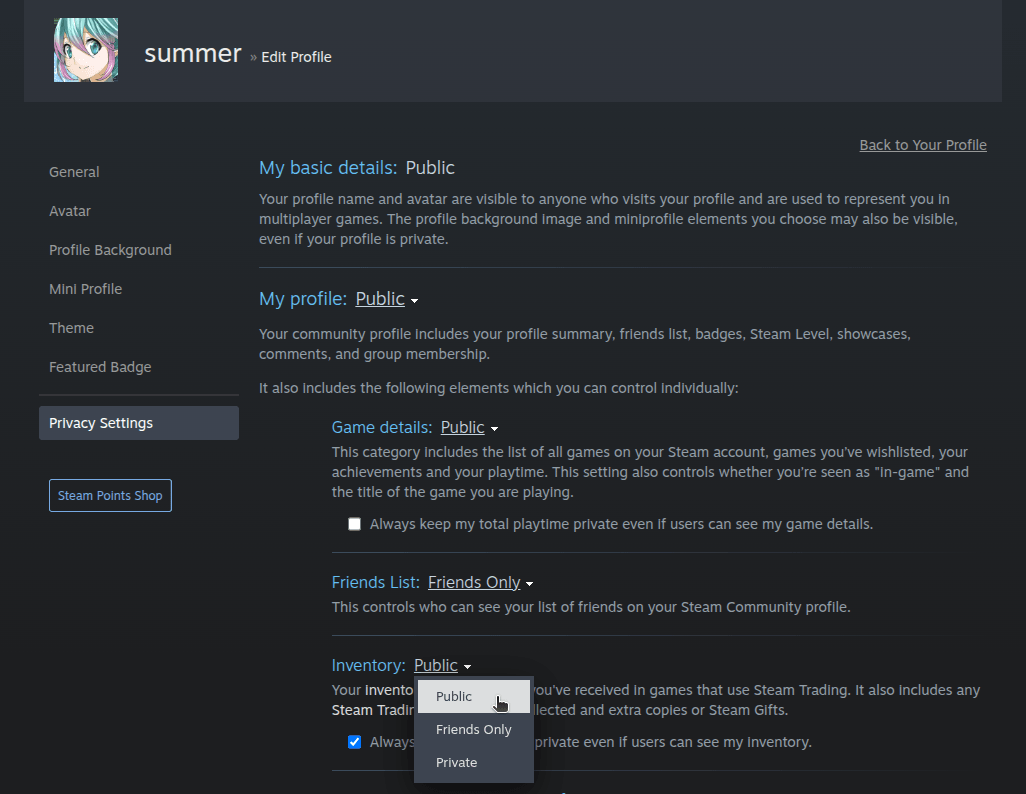This screenshot has width=1026, height=794.
Task: Choose Friends Only for Inventory visibility
Action: [473, 729]
